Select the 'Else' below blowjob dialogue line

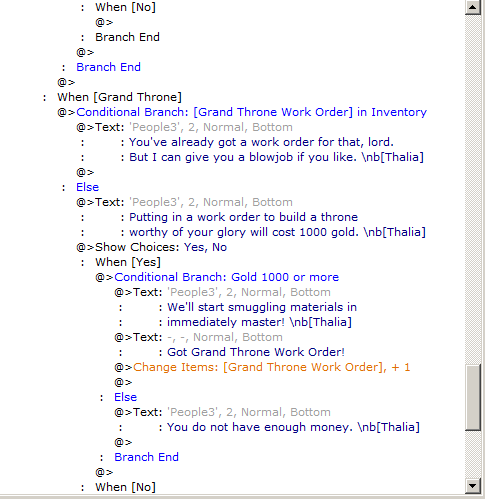[x=87, y=187]
